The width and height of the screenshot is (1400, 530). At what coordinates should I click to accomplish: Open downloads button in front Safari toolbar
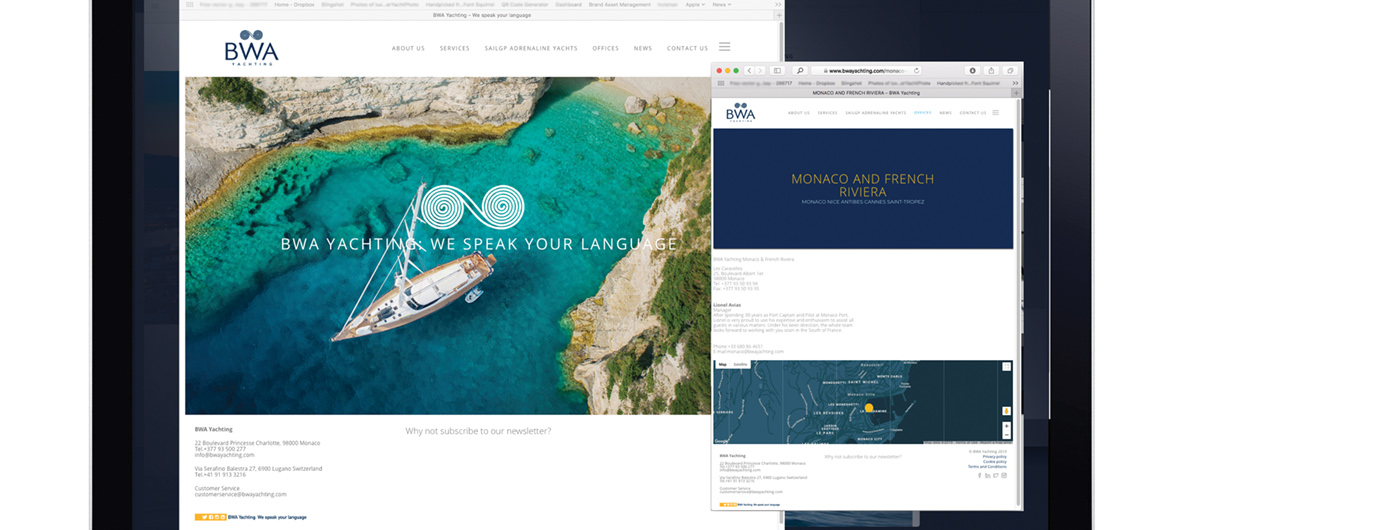[x=972, y=71]
